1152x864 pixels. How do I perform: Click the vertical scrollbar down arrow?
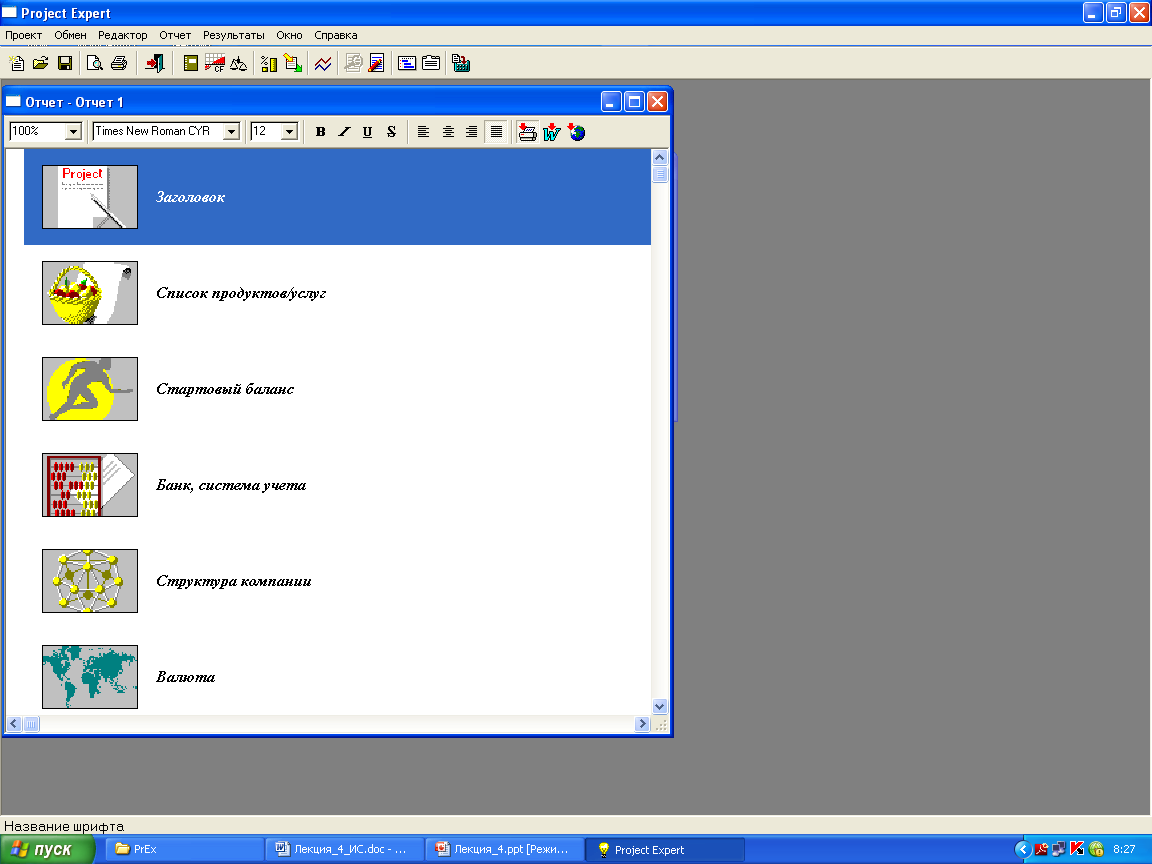point(660,707)
